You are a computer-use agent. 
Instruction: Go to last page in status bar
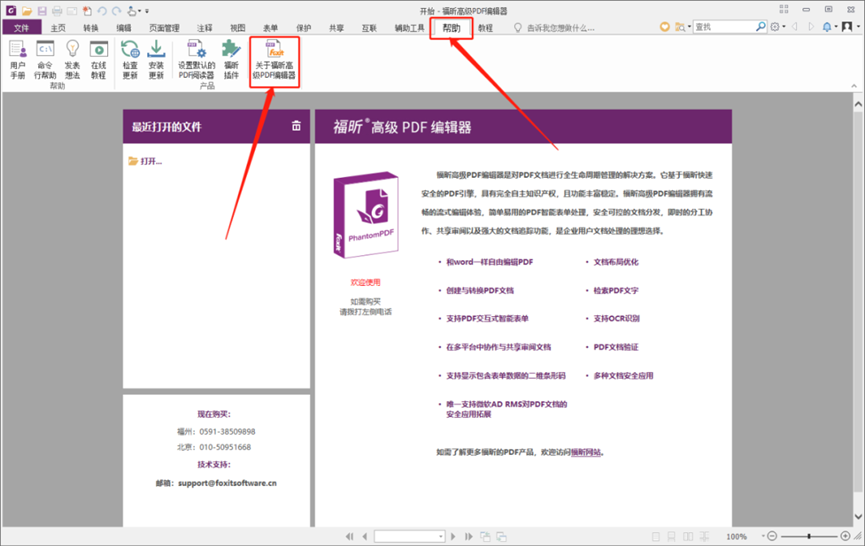(468, 536)
